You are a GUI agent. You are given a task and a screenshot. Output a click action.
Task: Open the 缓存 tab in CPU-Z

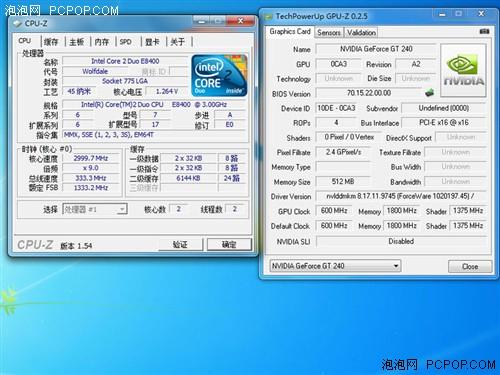(51, 42)
